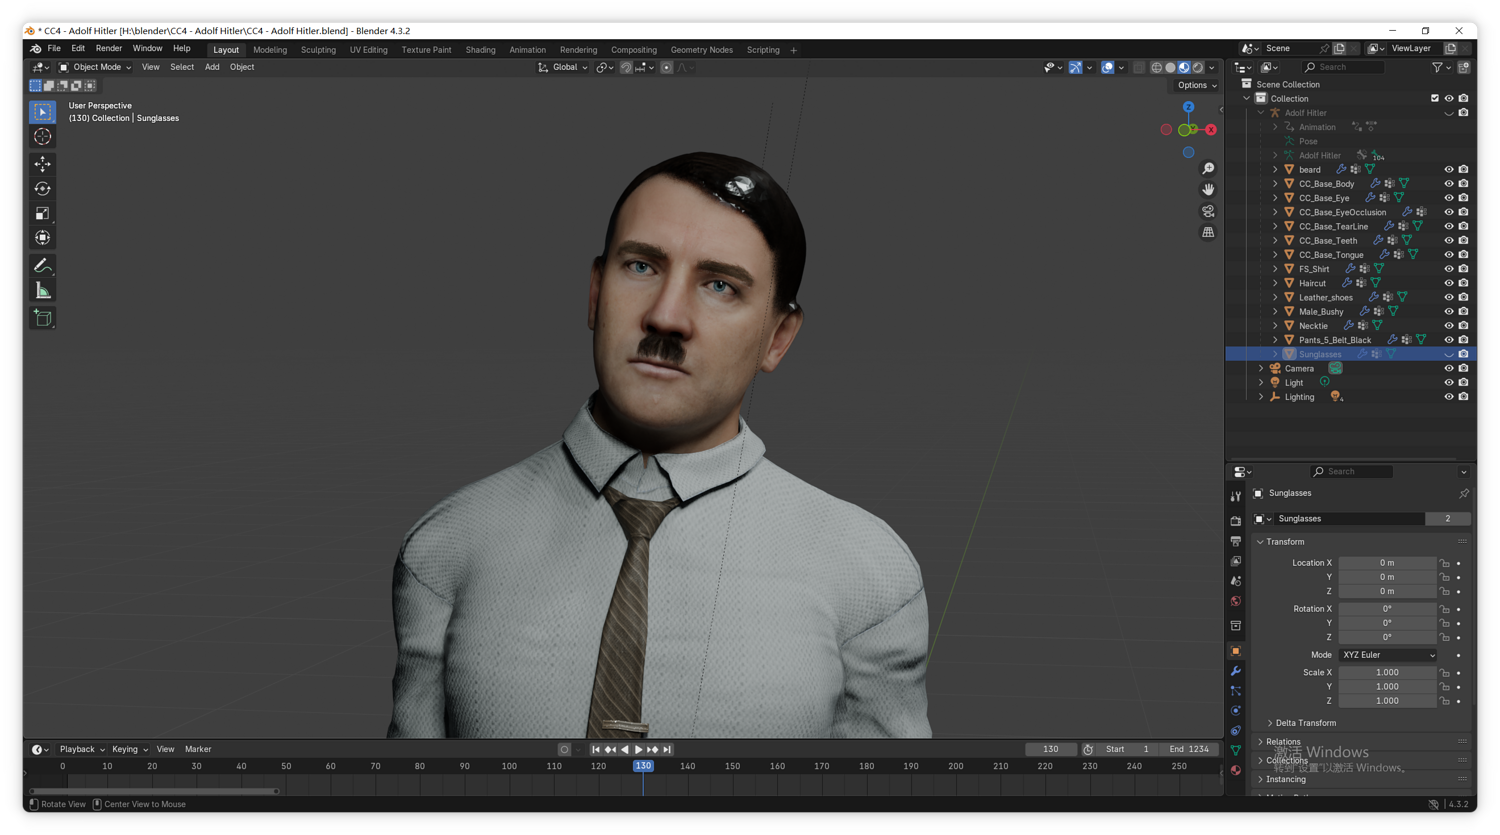This screenshot has width=1500, height=835.
Task: Open the Global transform orientation dropdown
Action: [x=562, y=67]
